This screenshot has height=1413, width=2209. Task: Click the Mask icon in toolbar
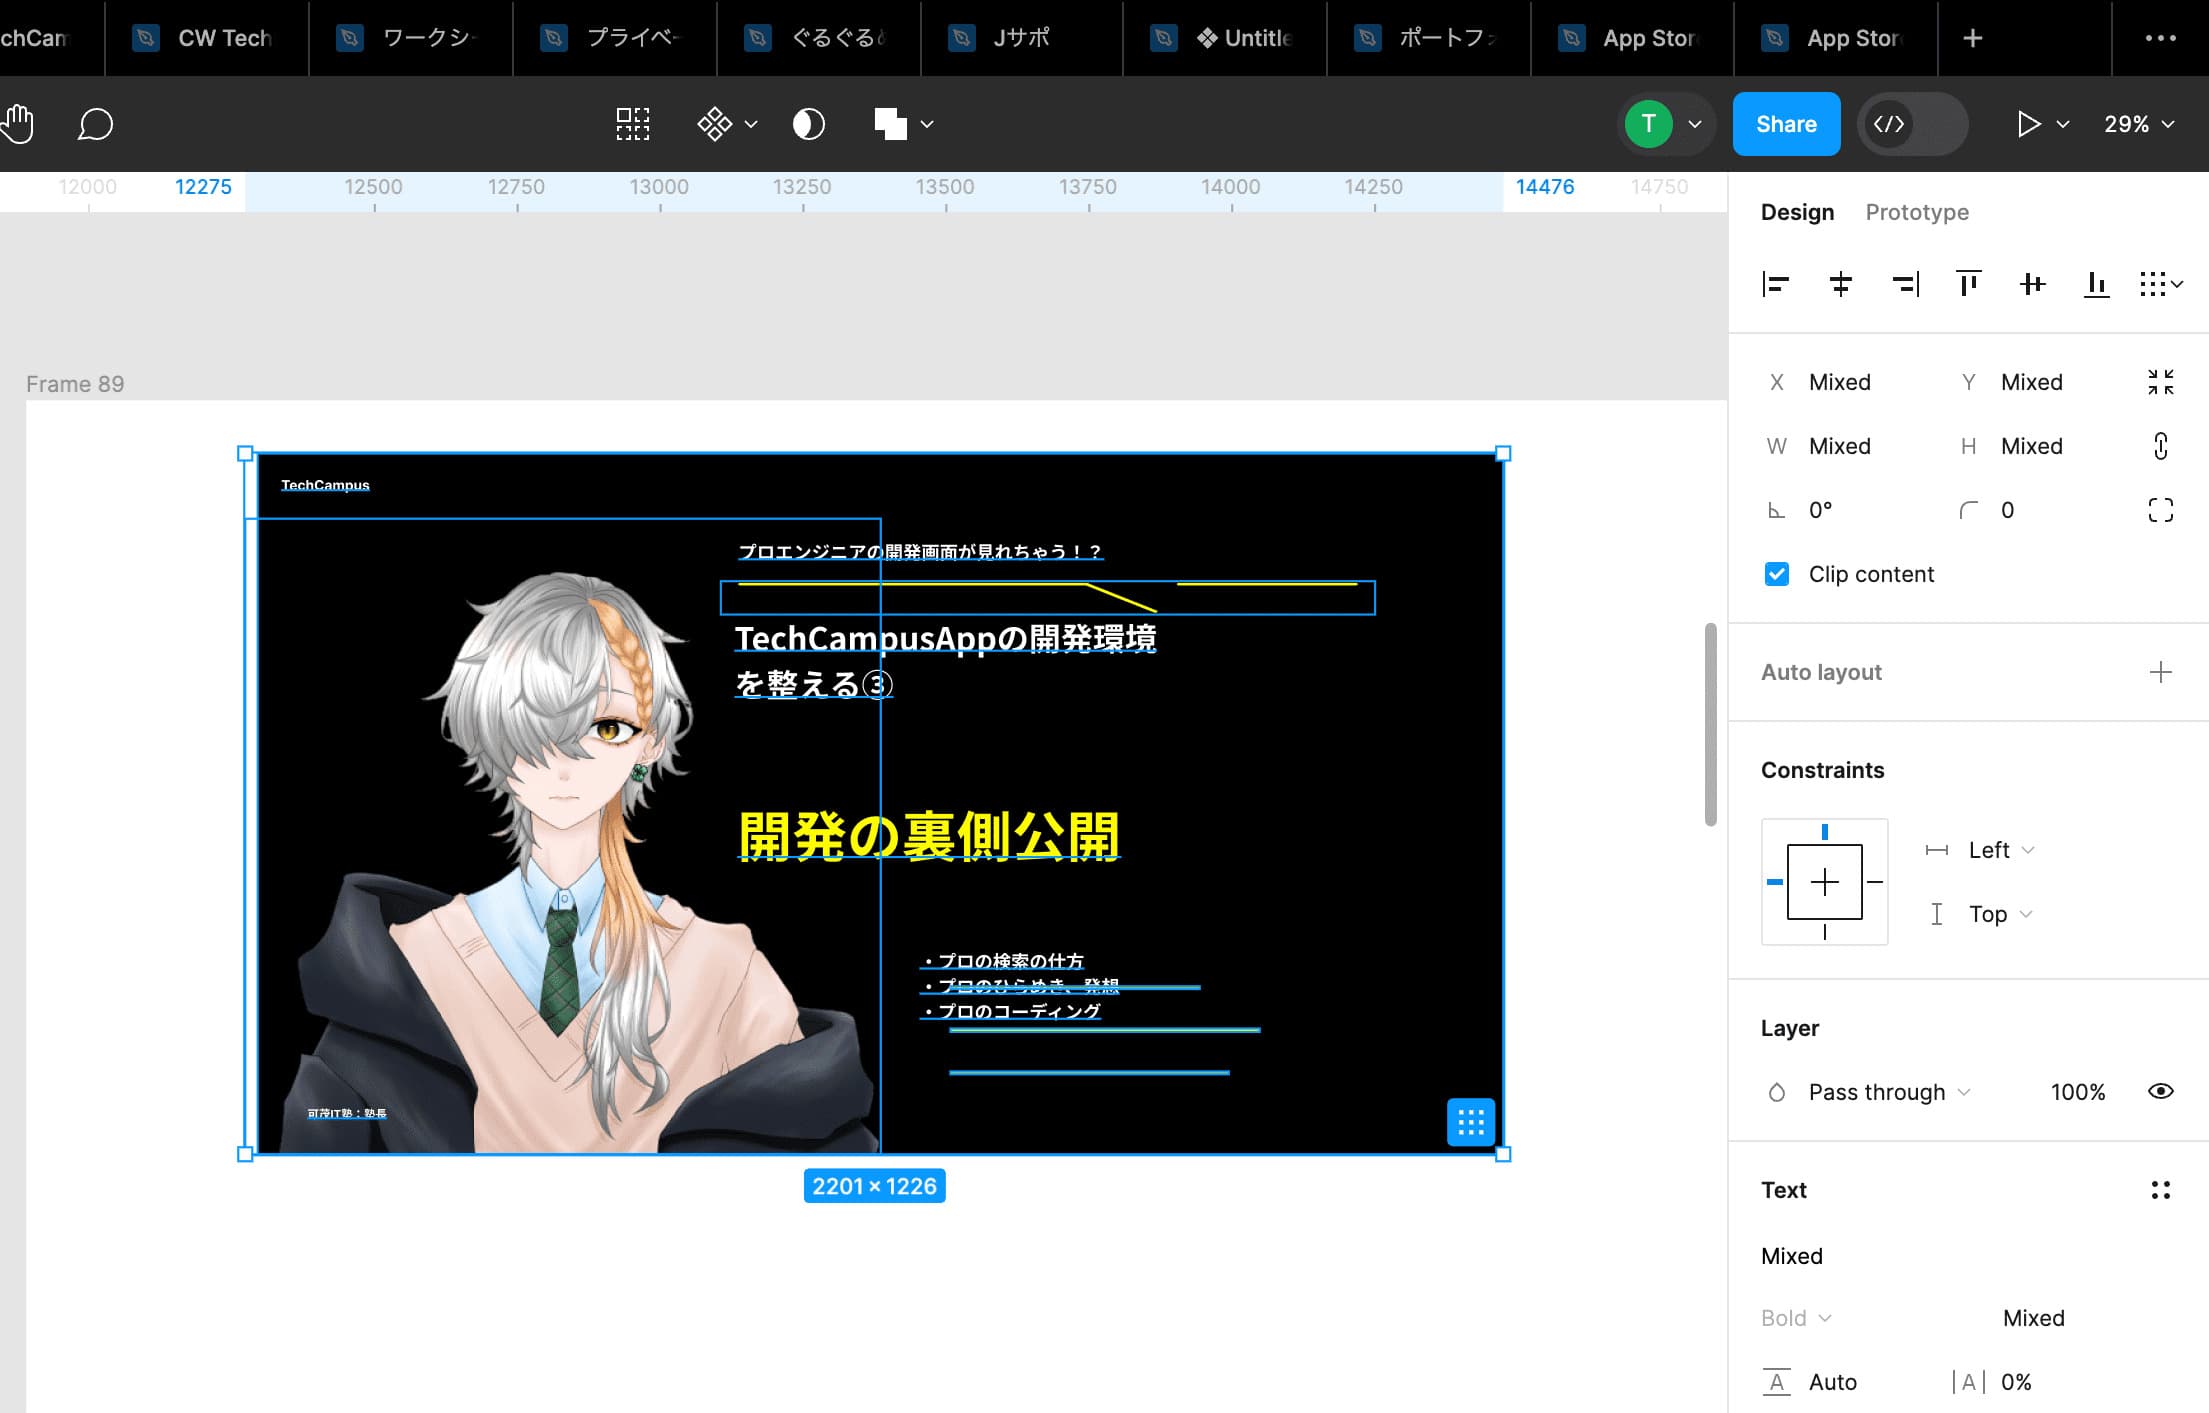tap(808, 124)
